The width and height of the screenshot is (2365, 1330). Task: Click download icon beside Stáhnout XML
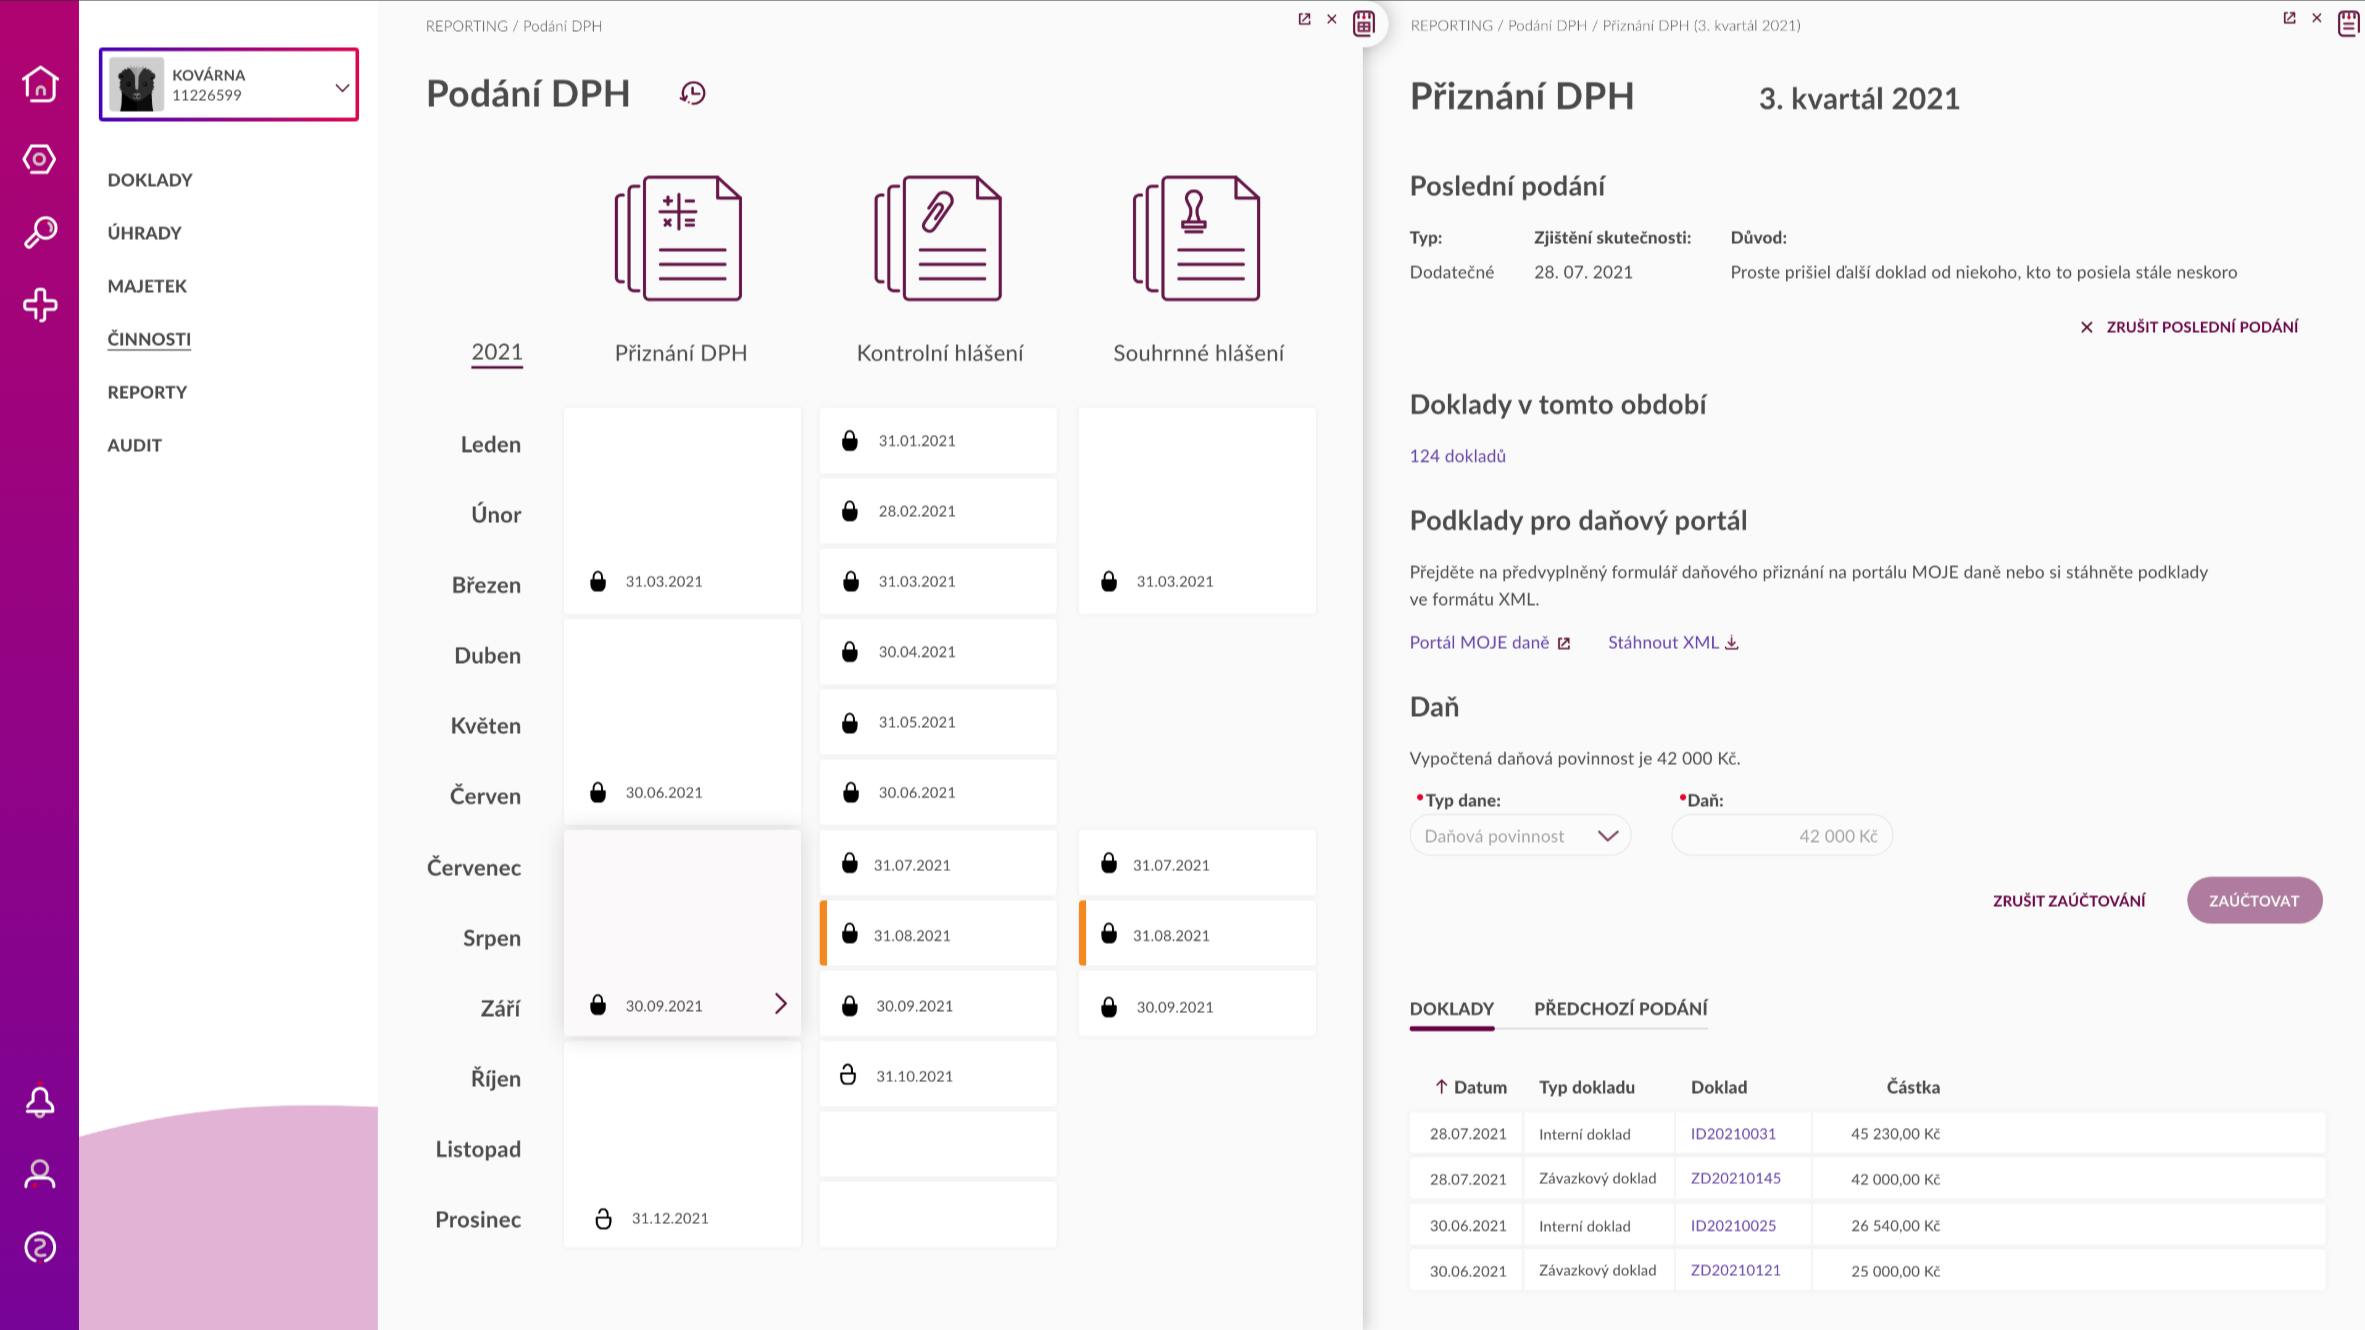(x=1732, y=643)
